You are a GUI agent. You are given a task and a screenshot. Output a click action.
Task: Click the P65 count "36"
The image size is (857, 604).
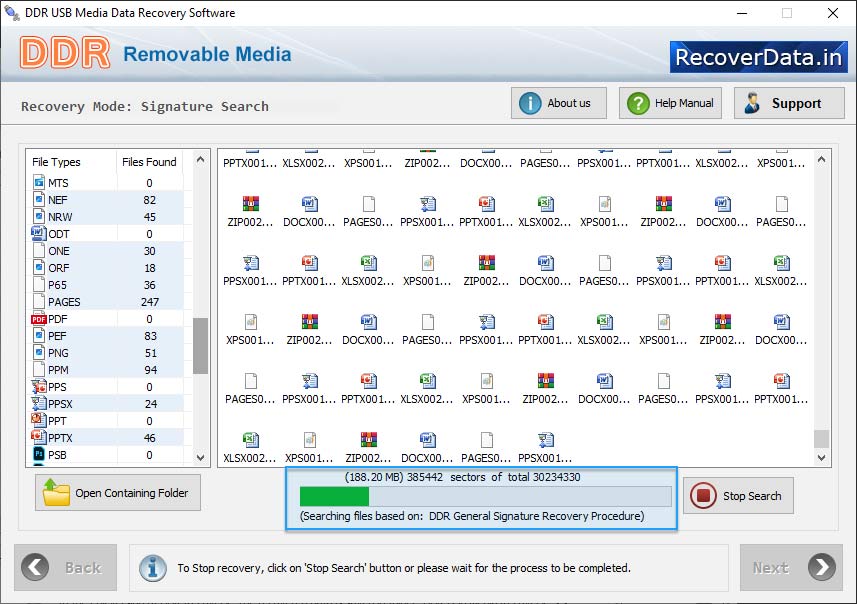[150, 285]
